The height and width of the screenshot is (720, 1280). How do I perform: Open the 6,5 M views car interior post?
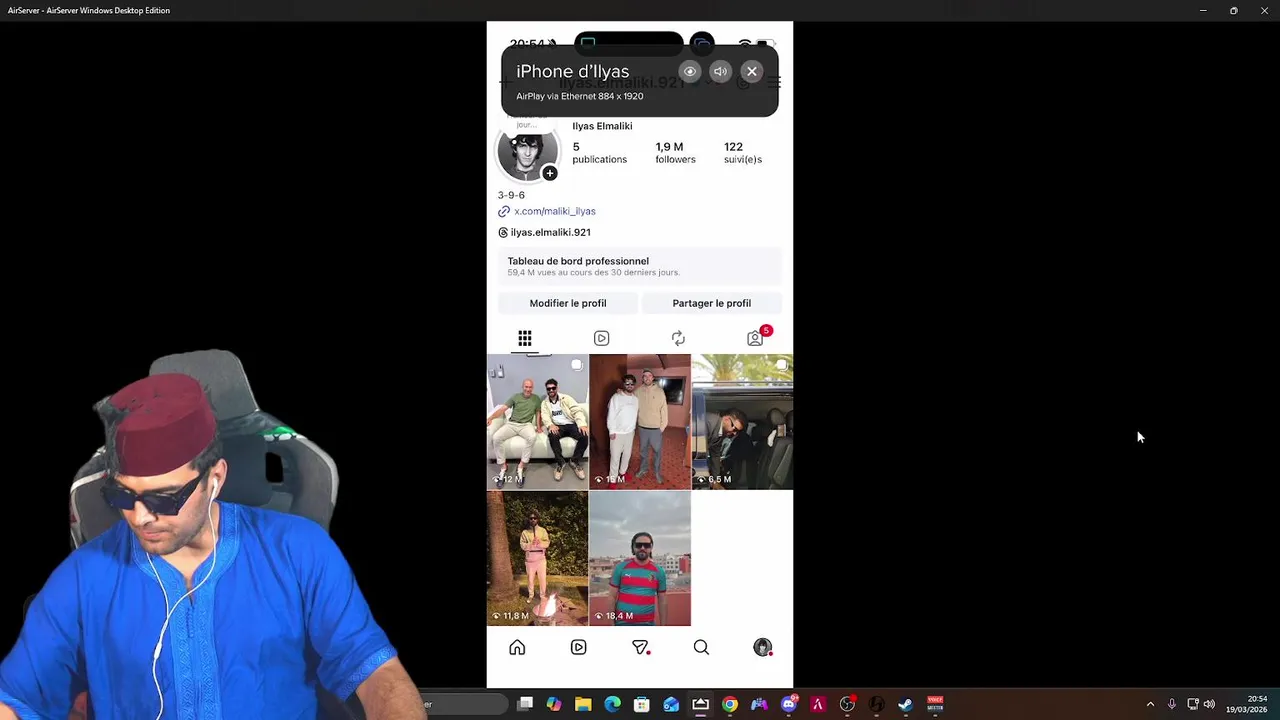[x=742, y=421]
